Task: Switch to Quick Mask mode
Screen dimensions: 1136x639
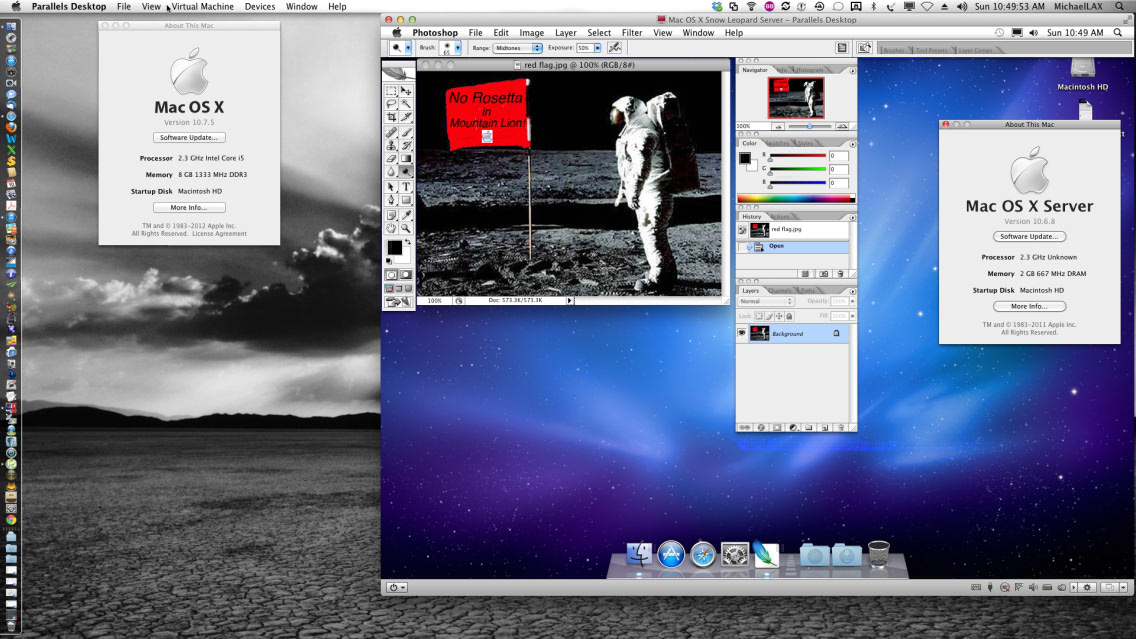Action: click(406, 274)
